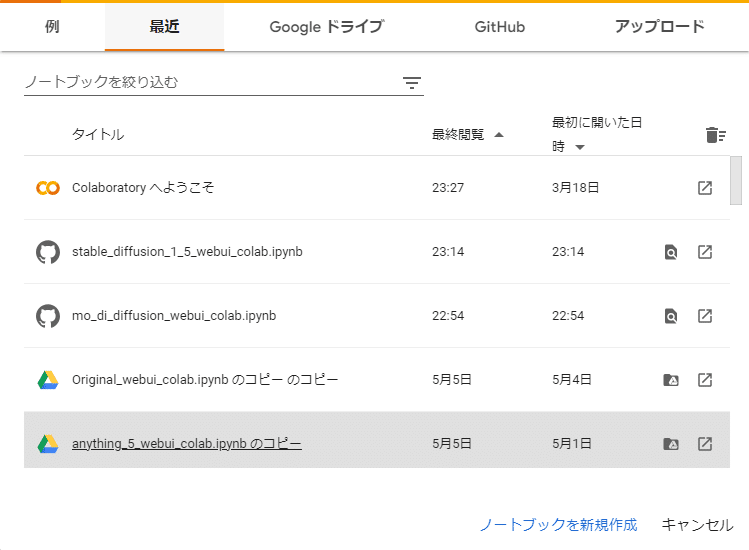Screen dimensions: 749x550
Task: Find stable_diffusion_1_5 notebook on GitHub icon
Action: [671, 252]
